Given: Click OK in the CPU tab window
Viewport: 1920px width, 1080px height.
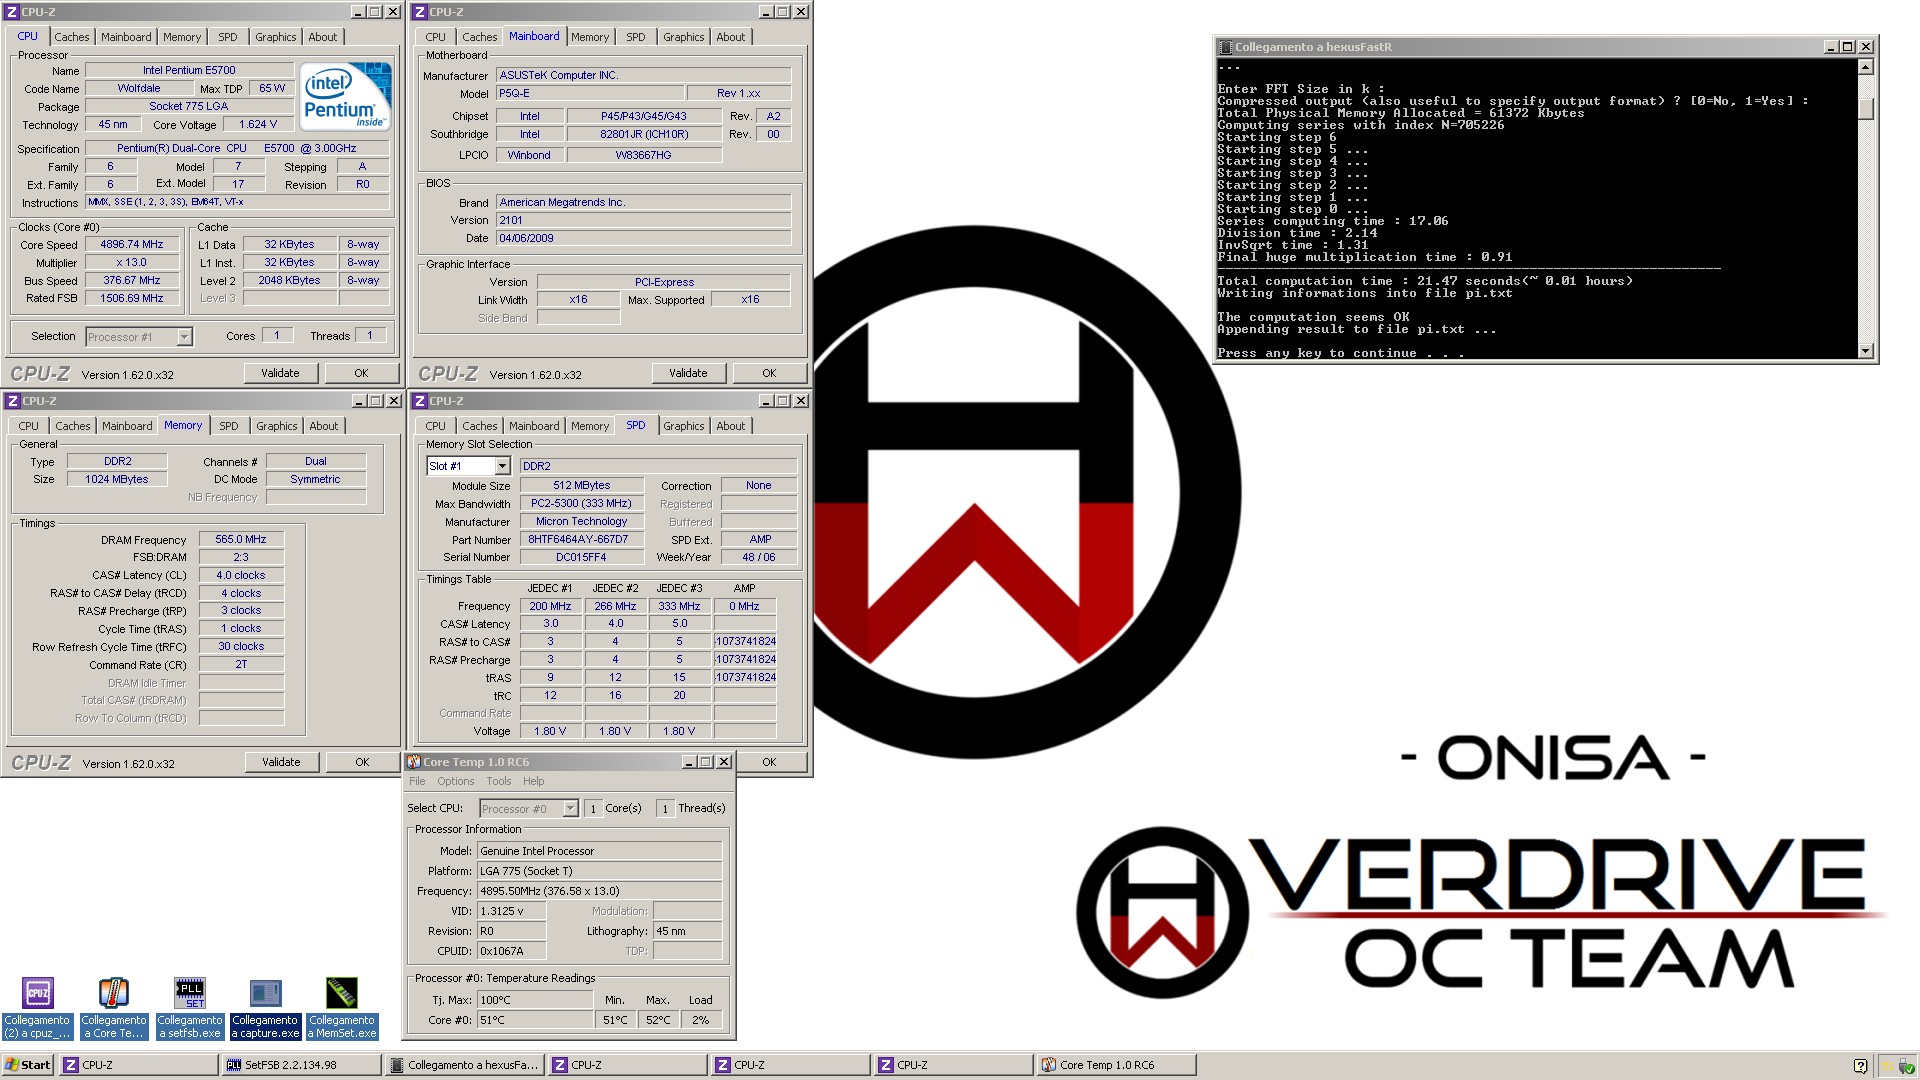Looking at the screenshot, I should [x=362, y=373].
